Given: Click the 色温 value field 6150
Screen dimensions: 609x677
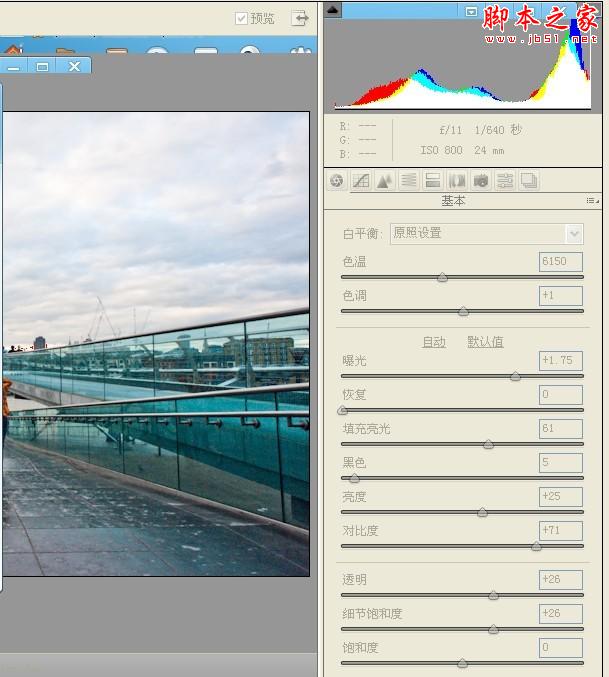Looking at the screenshot, I should pos(561,262).
